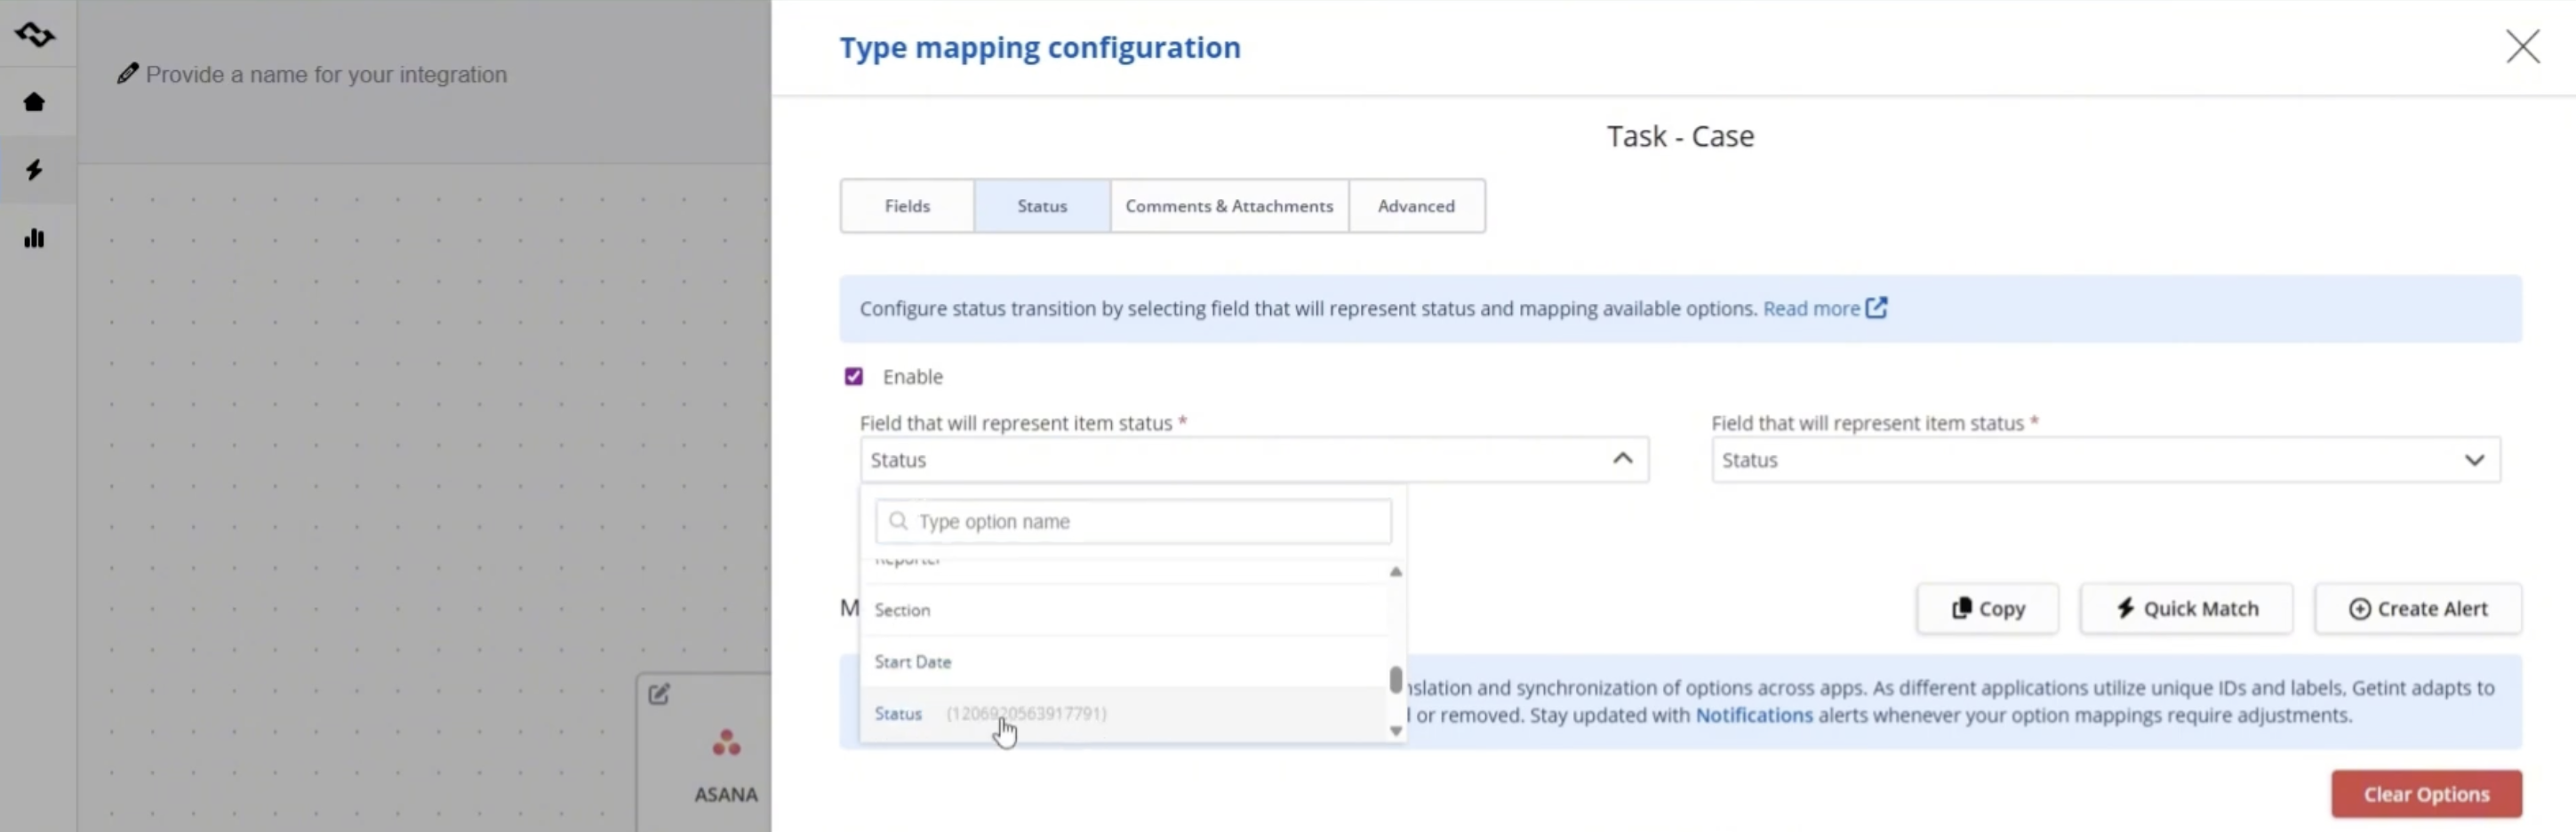
Task: Click the edit icon above ASANA card
Action: [659, 694]
